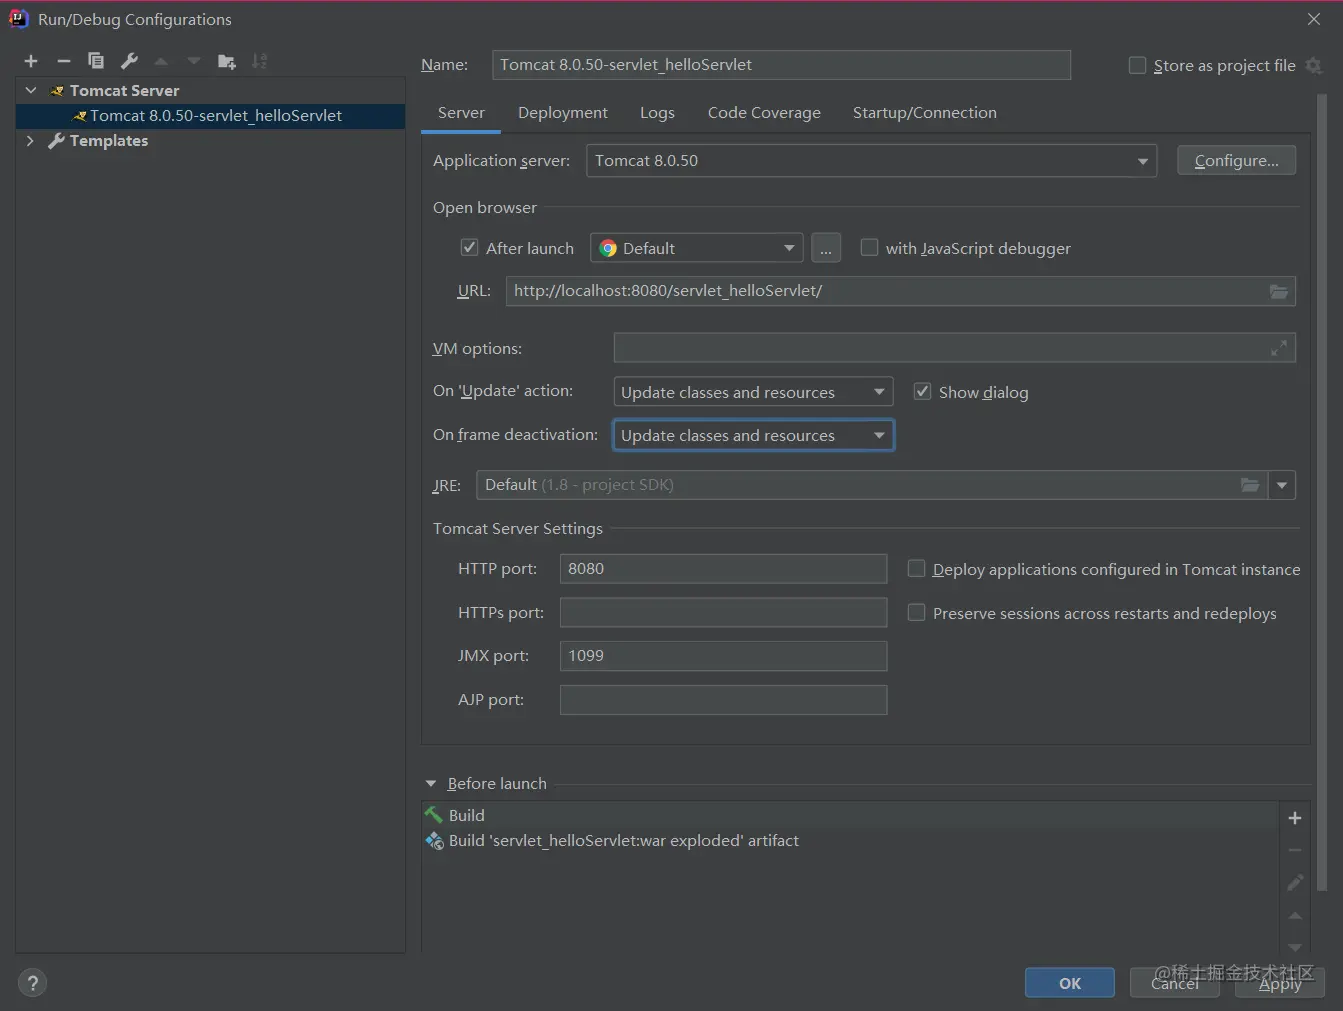Select Tomcat 8.0.50-servlet_helloServlet in the tree

210,116
